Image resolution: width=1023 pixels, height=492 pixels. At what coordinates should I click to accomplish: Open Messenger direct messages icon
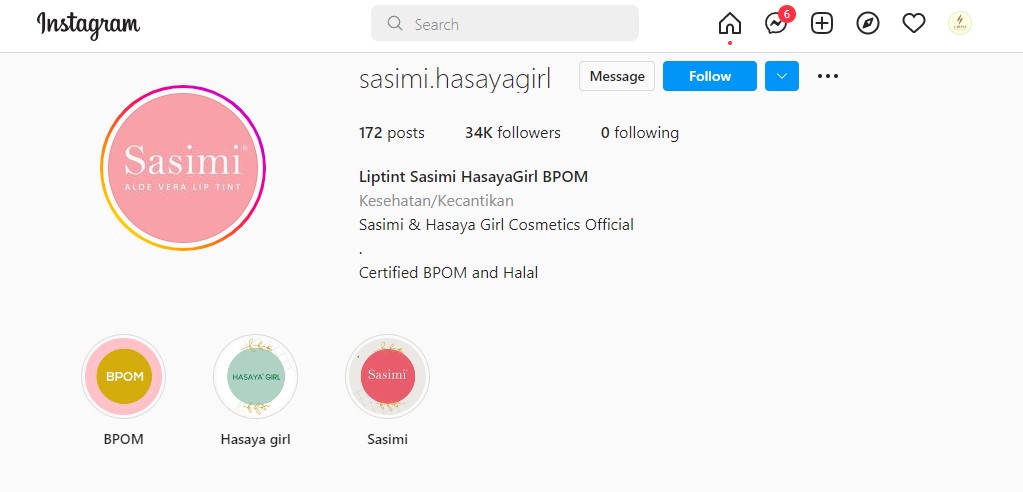coord(776,24)
